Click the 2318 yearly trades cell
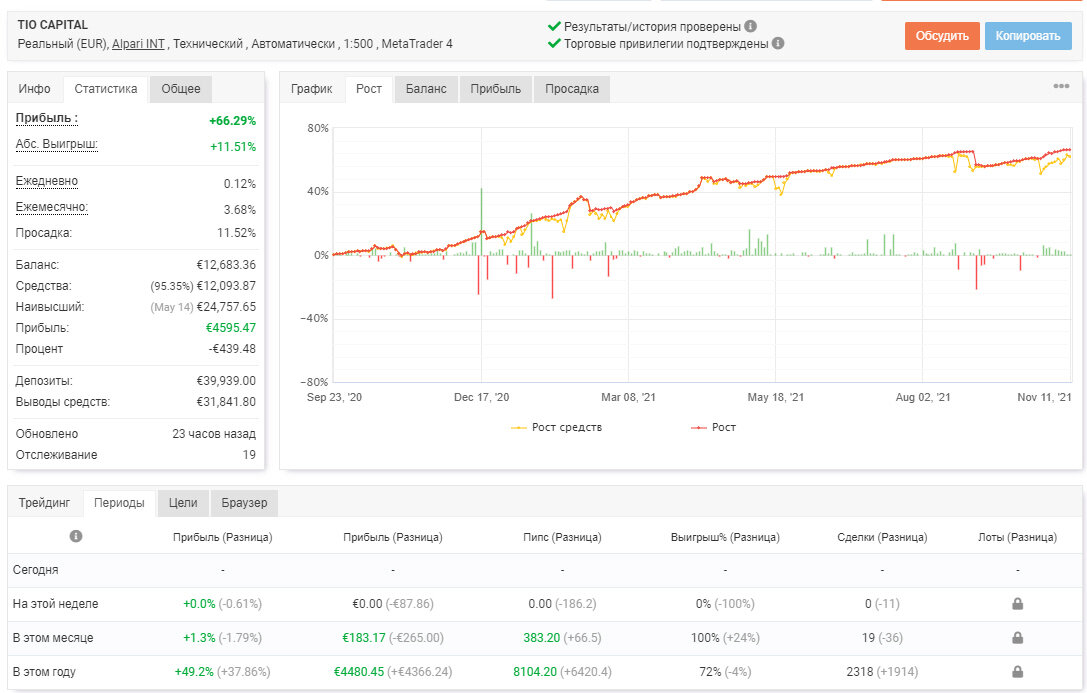Viewport: 1087px width, 693px height. pos(882,672)
